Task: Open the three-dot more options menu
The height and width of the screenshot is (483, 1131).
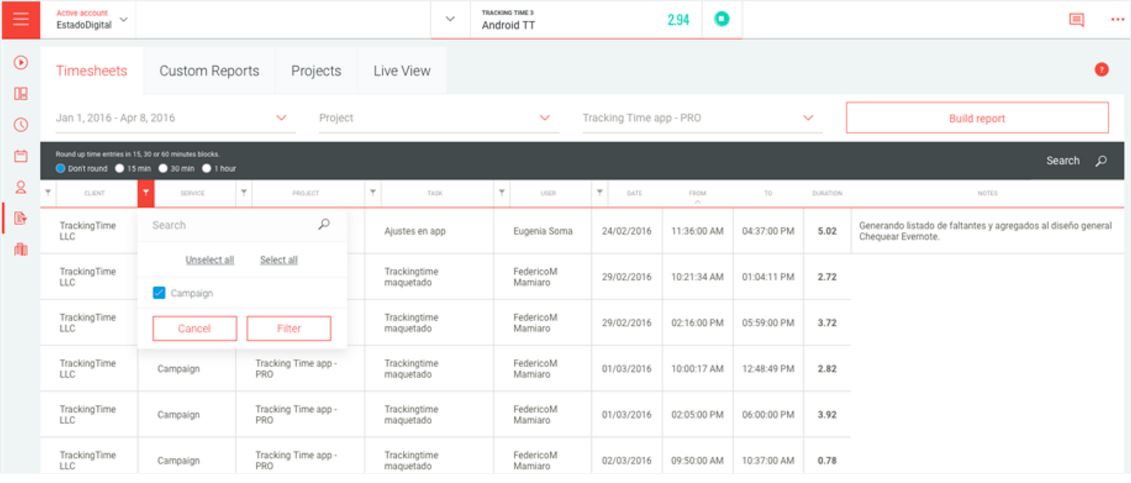Action: pyautogui.click(x=1117, y=20)
